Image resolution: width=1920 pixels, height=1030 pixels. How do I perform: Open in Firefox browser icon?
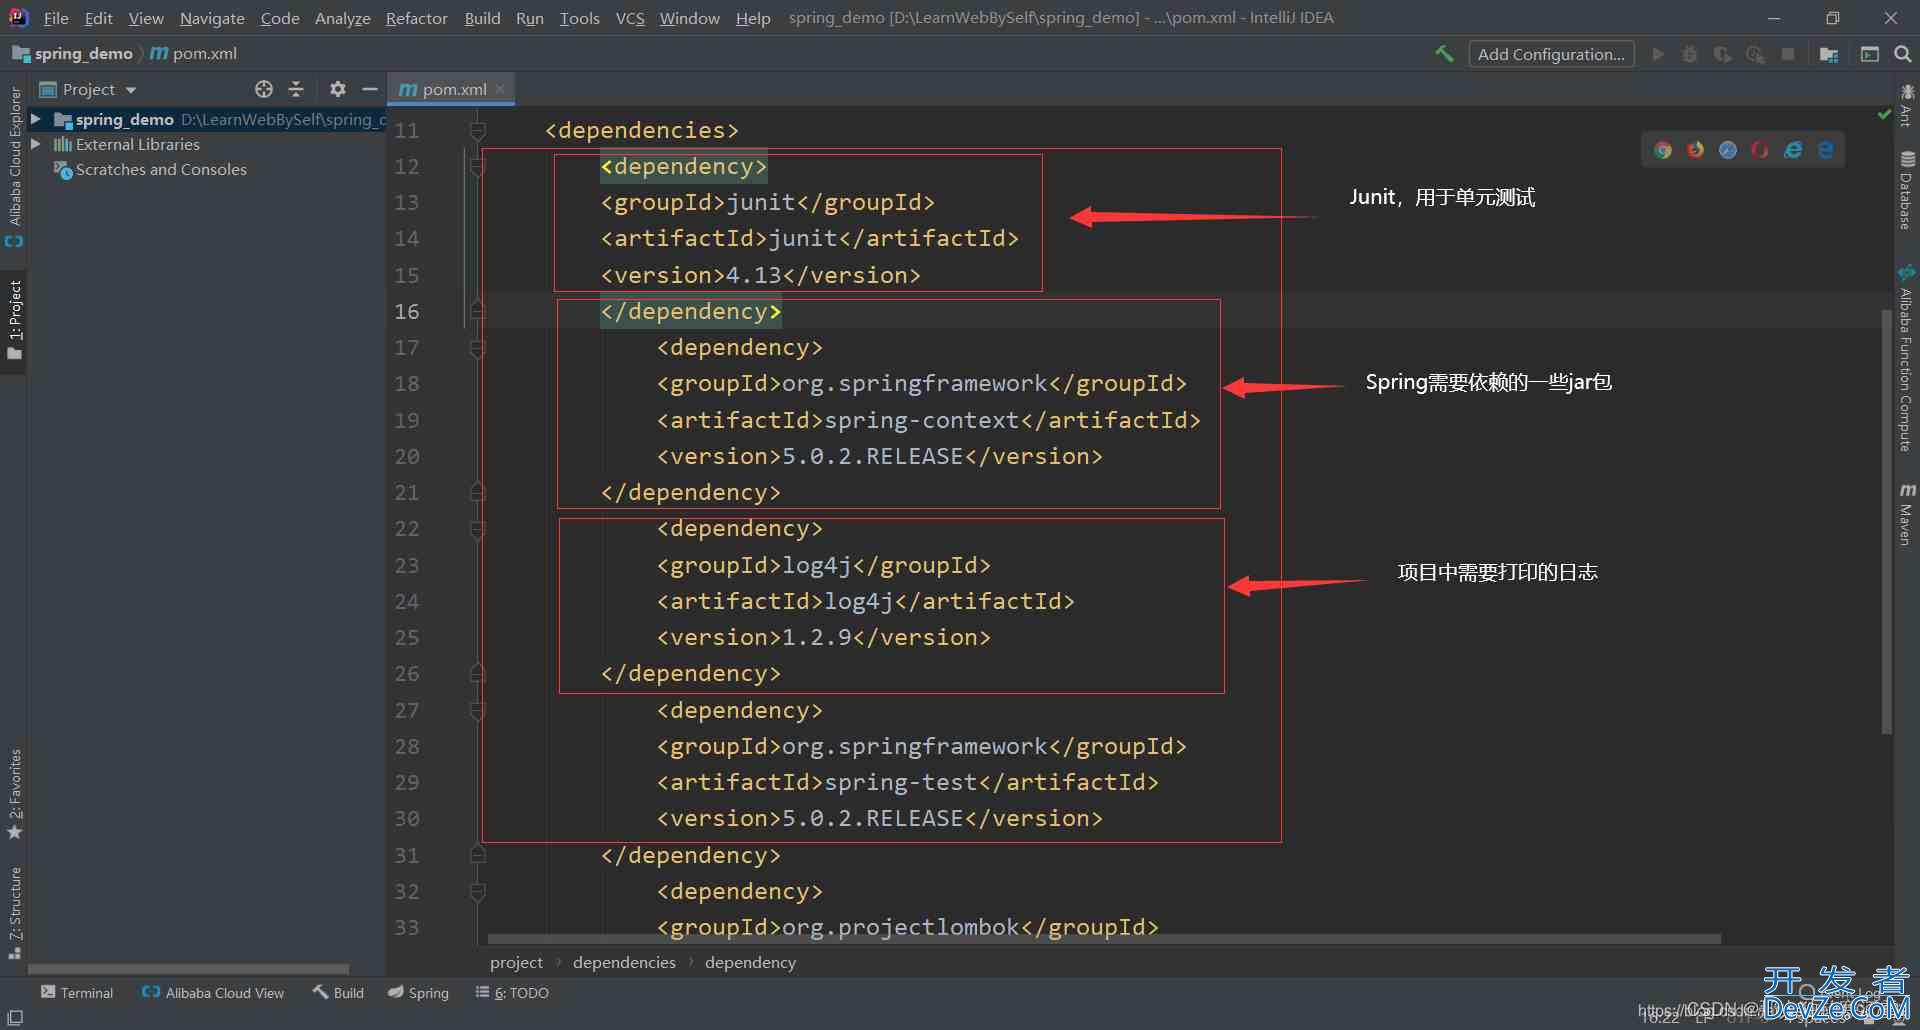point(1696,150)
